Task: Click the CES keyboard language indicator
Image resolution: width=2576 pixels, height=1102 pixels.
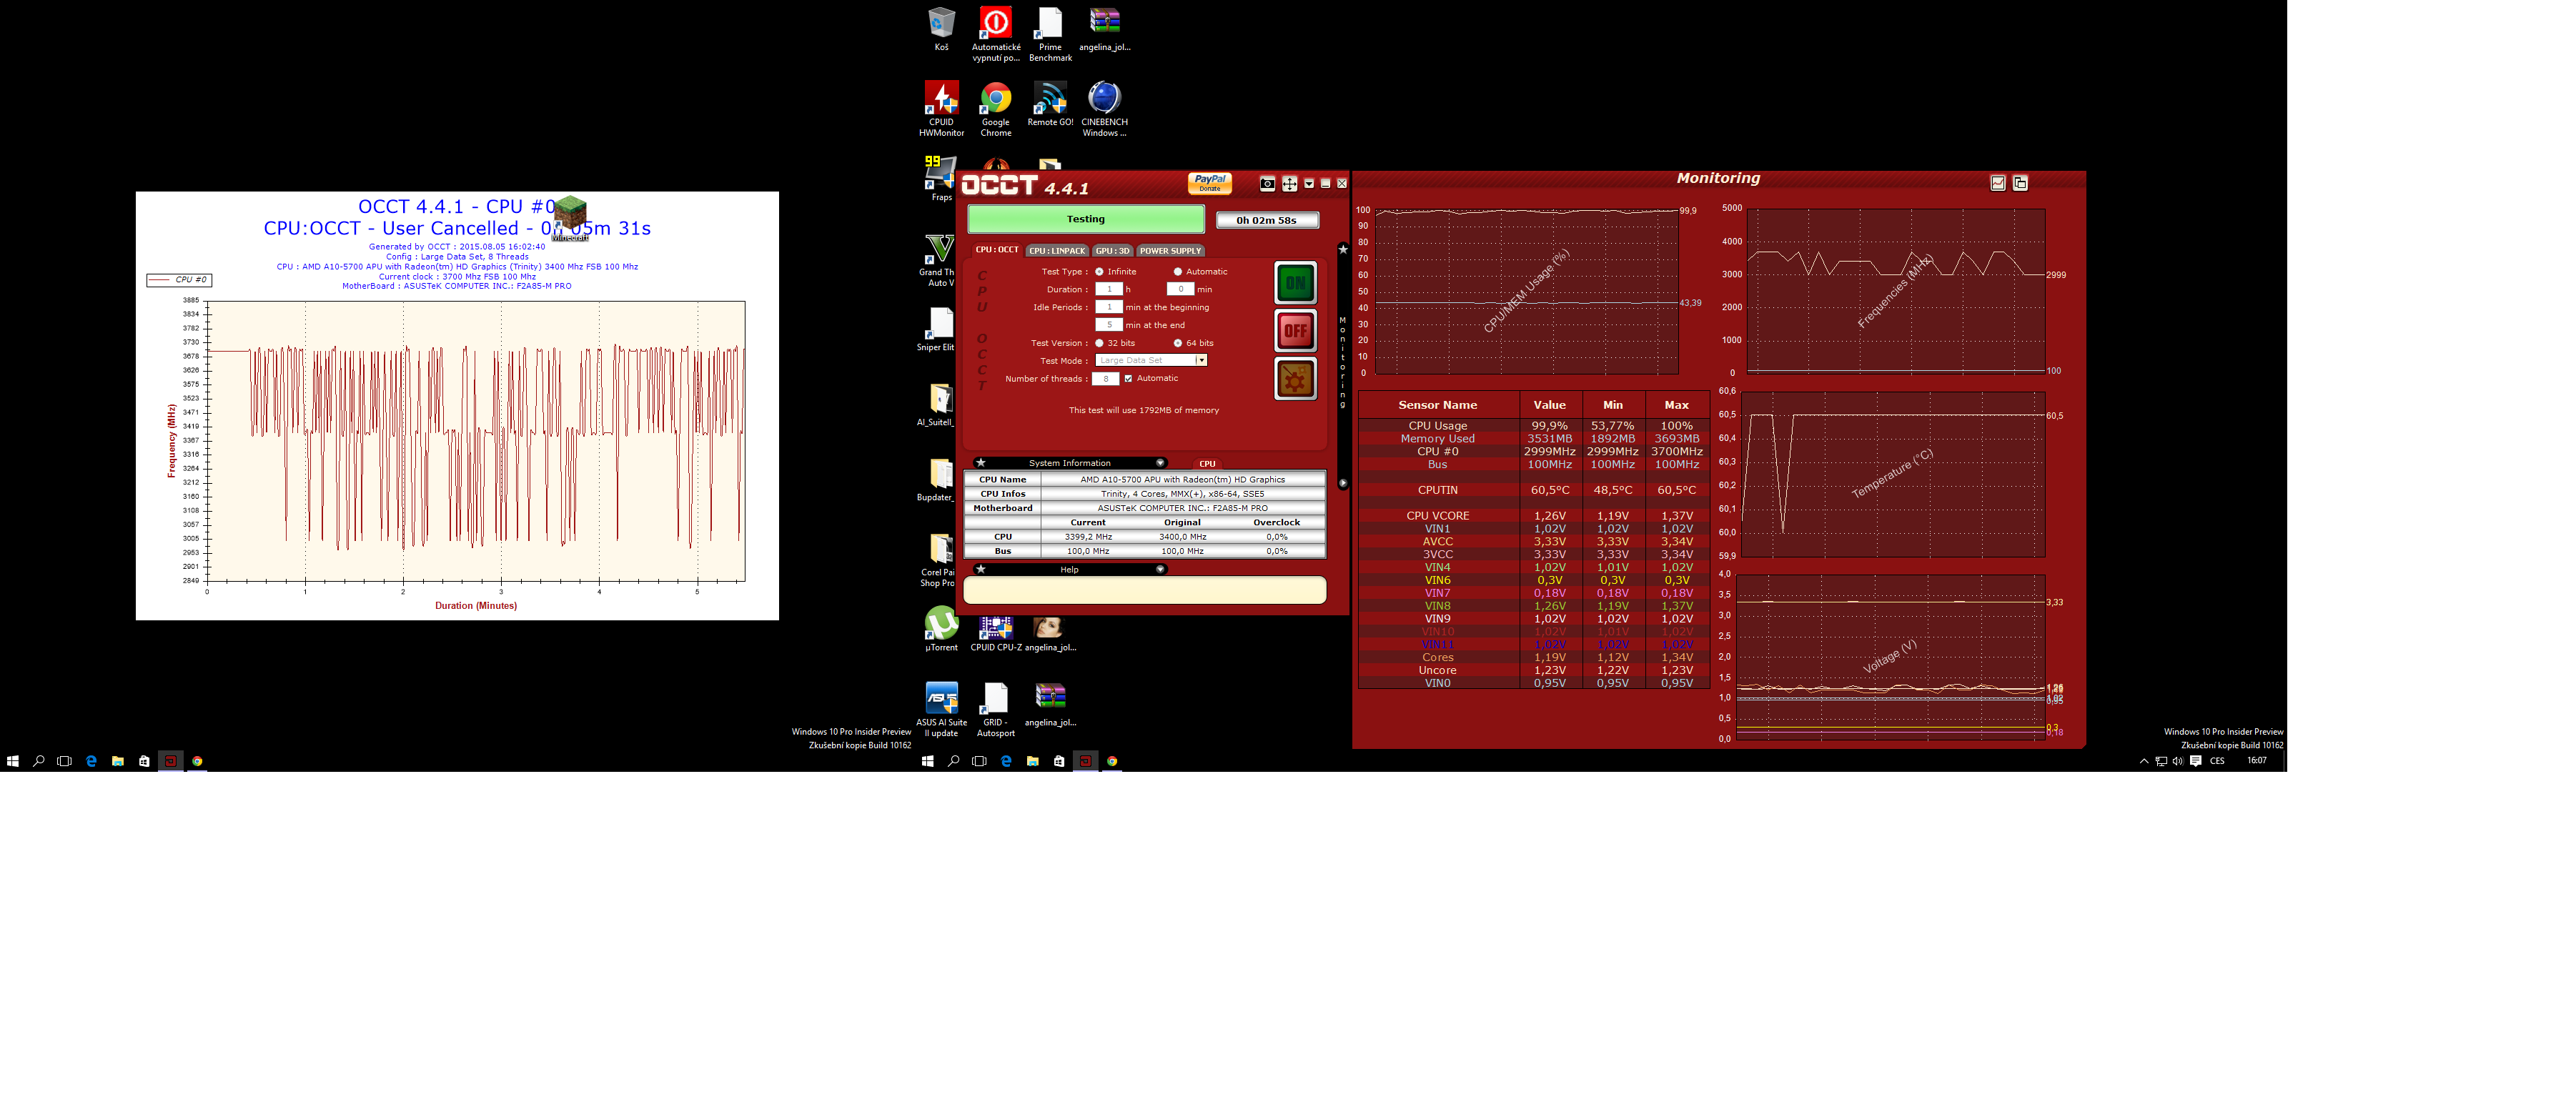Action: pos(2217,762)
